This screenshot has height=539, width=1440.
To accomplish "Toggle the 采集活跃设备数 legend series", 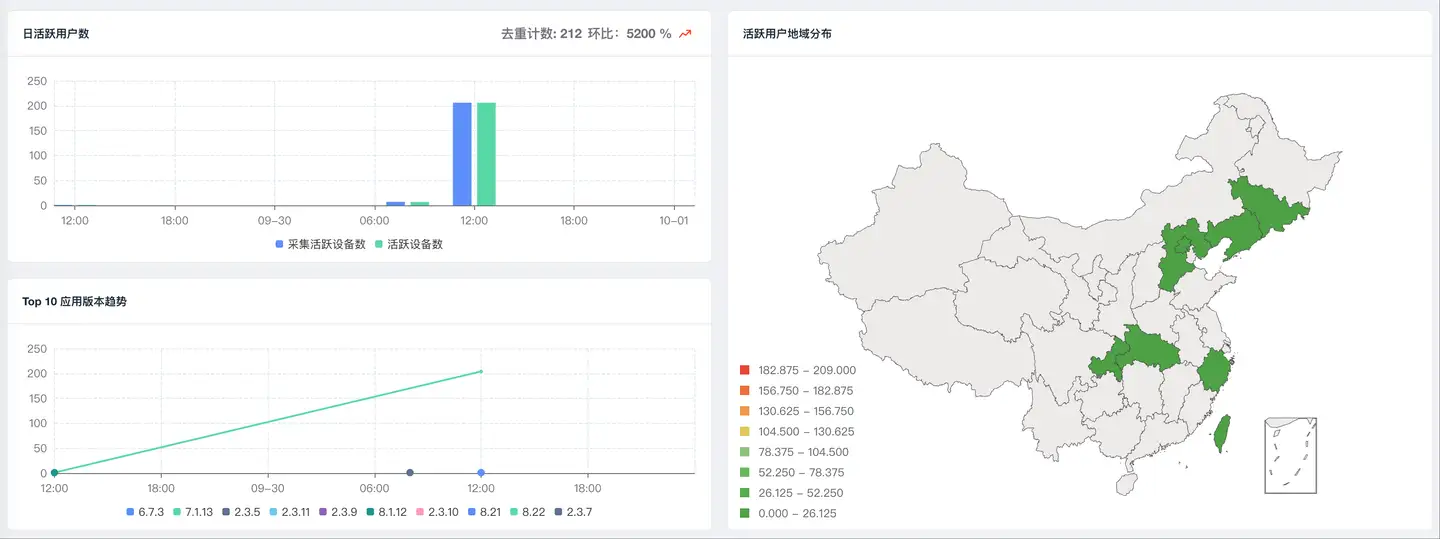I will click(x=320, y=244).
